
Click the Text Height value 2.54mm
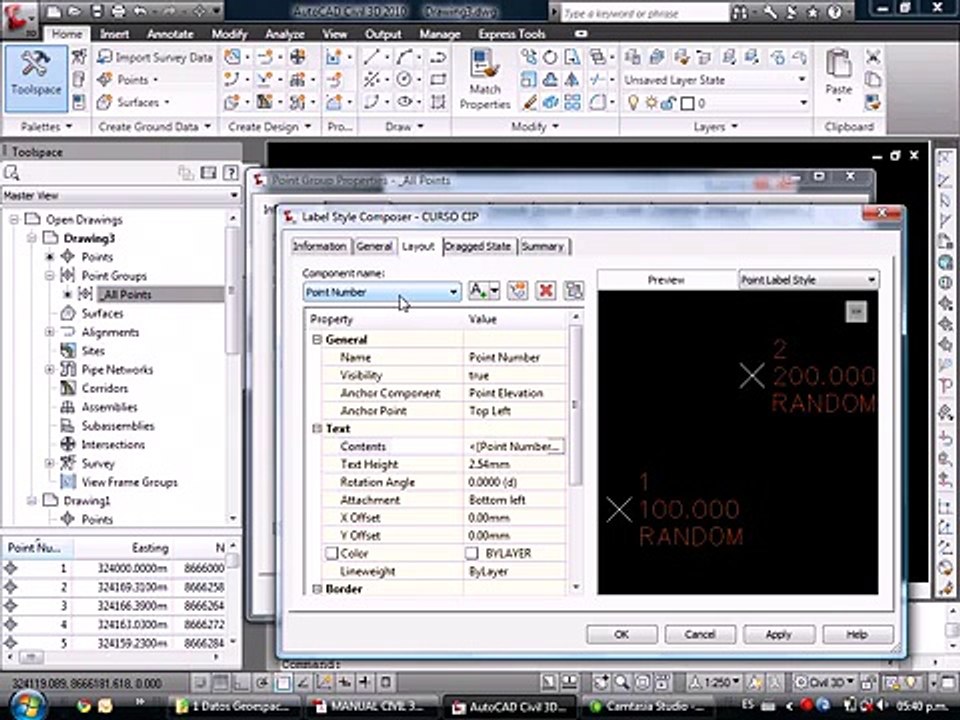pyautogui.click(x=489, y=464)
